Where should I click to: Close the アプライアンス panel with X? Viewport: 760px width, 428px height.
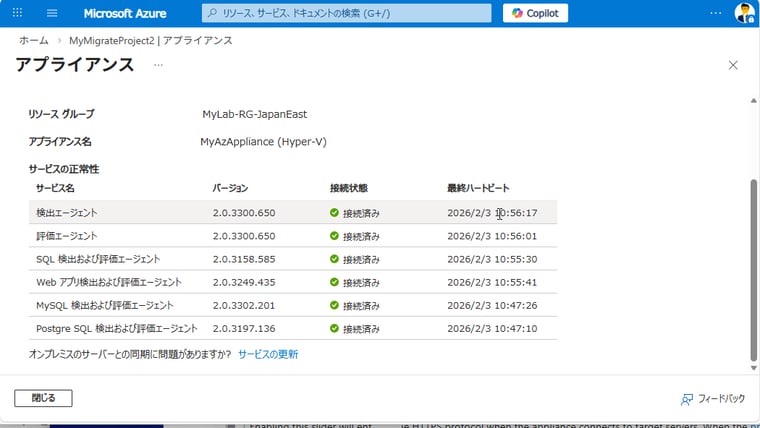click(733, 65)
